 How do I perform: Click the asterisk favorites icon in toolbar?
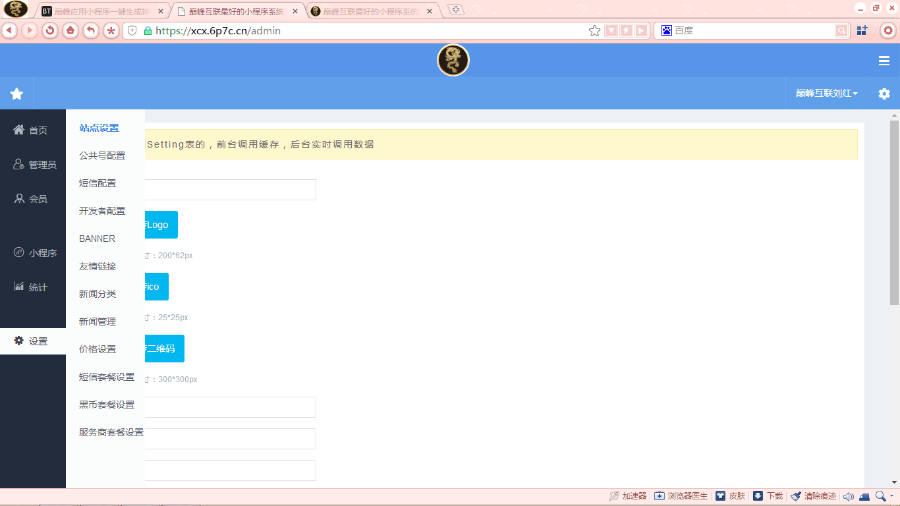pos(111,30)
